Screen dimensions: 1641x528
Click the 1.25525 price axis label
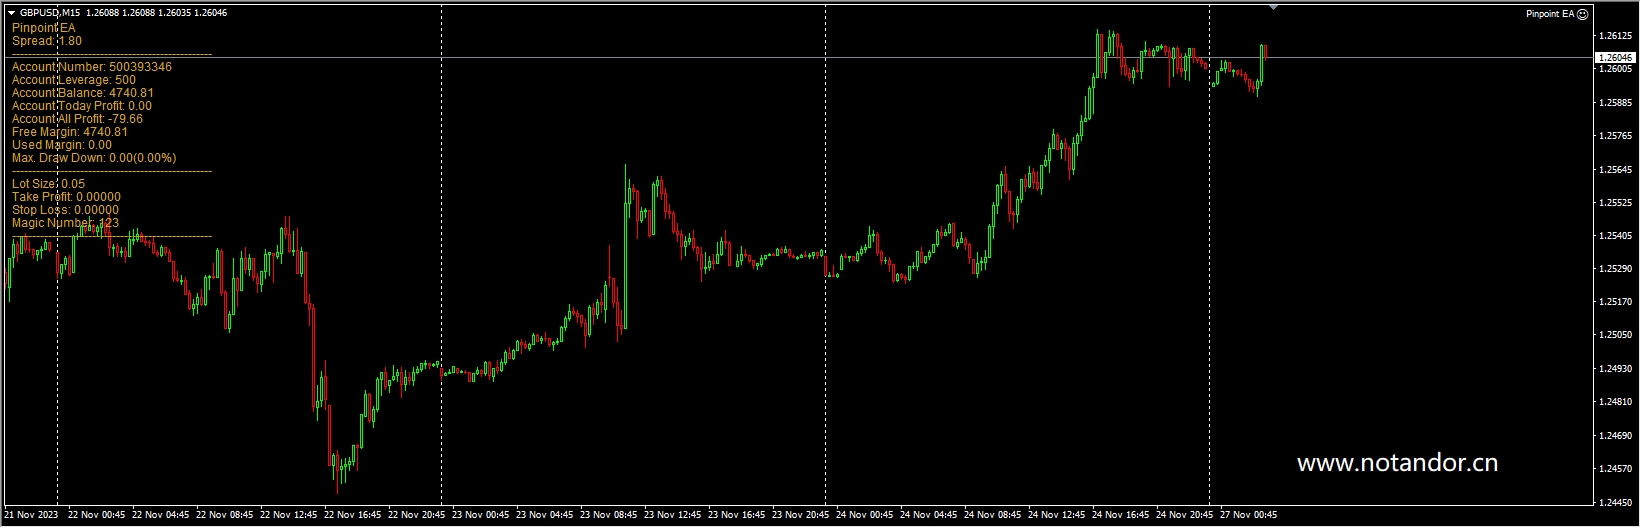click(x=1615, y=202)
